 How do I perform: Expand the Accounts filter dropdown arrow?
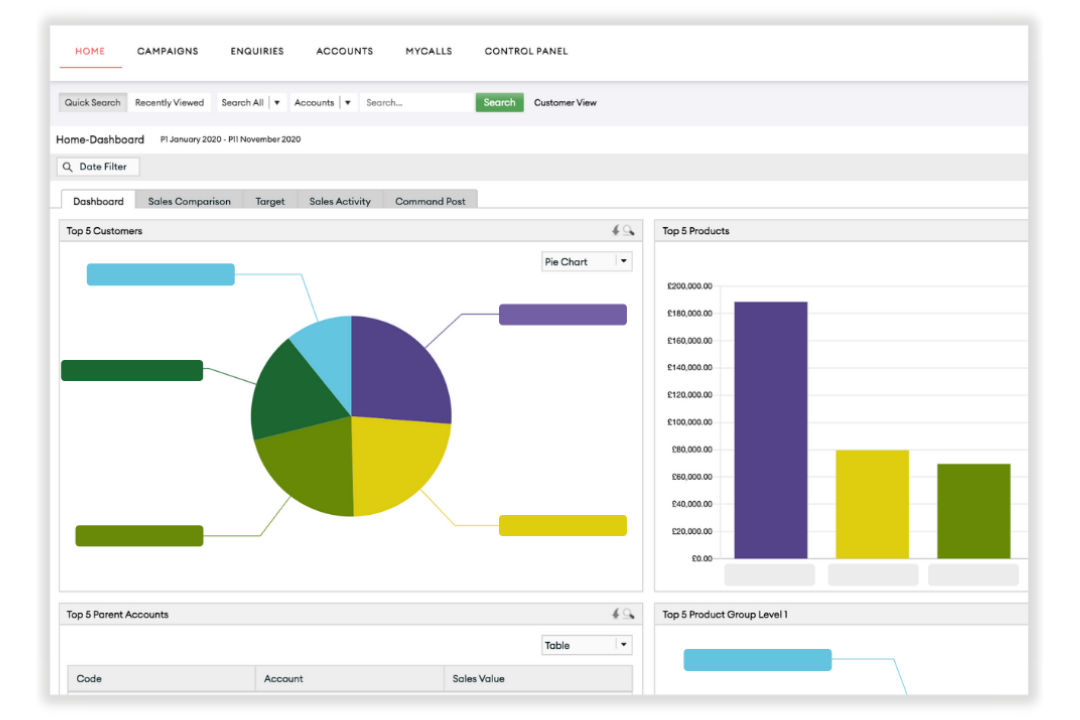click(347, 103)
